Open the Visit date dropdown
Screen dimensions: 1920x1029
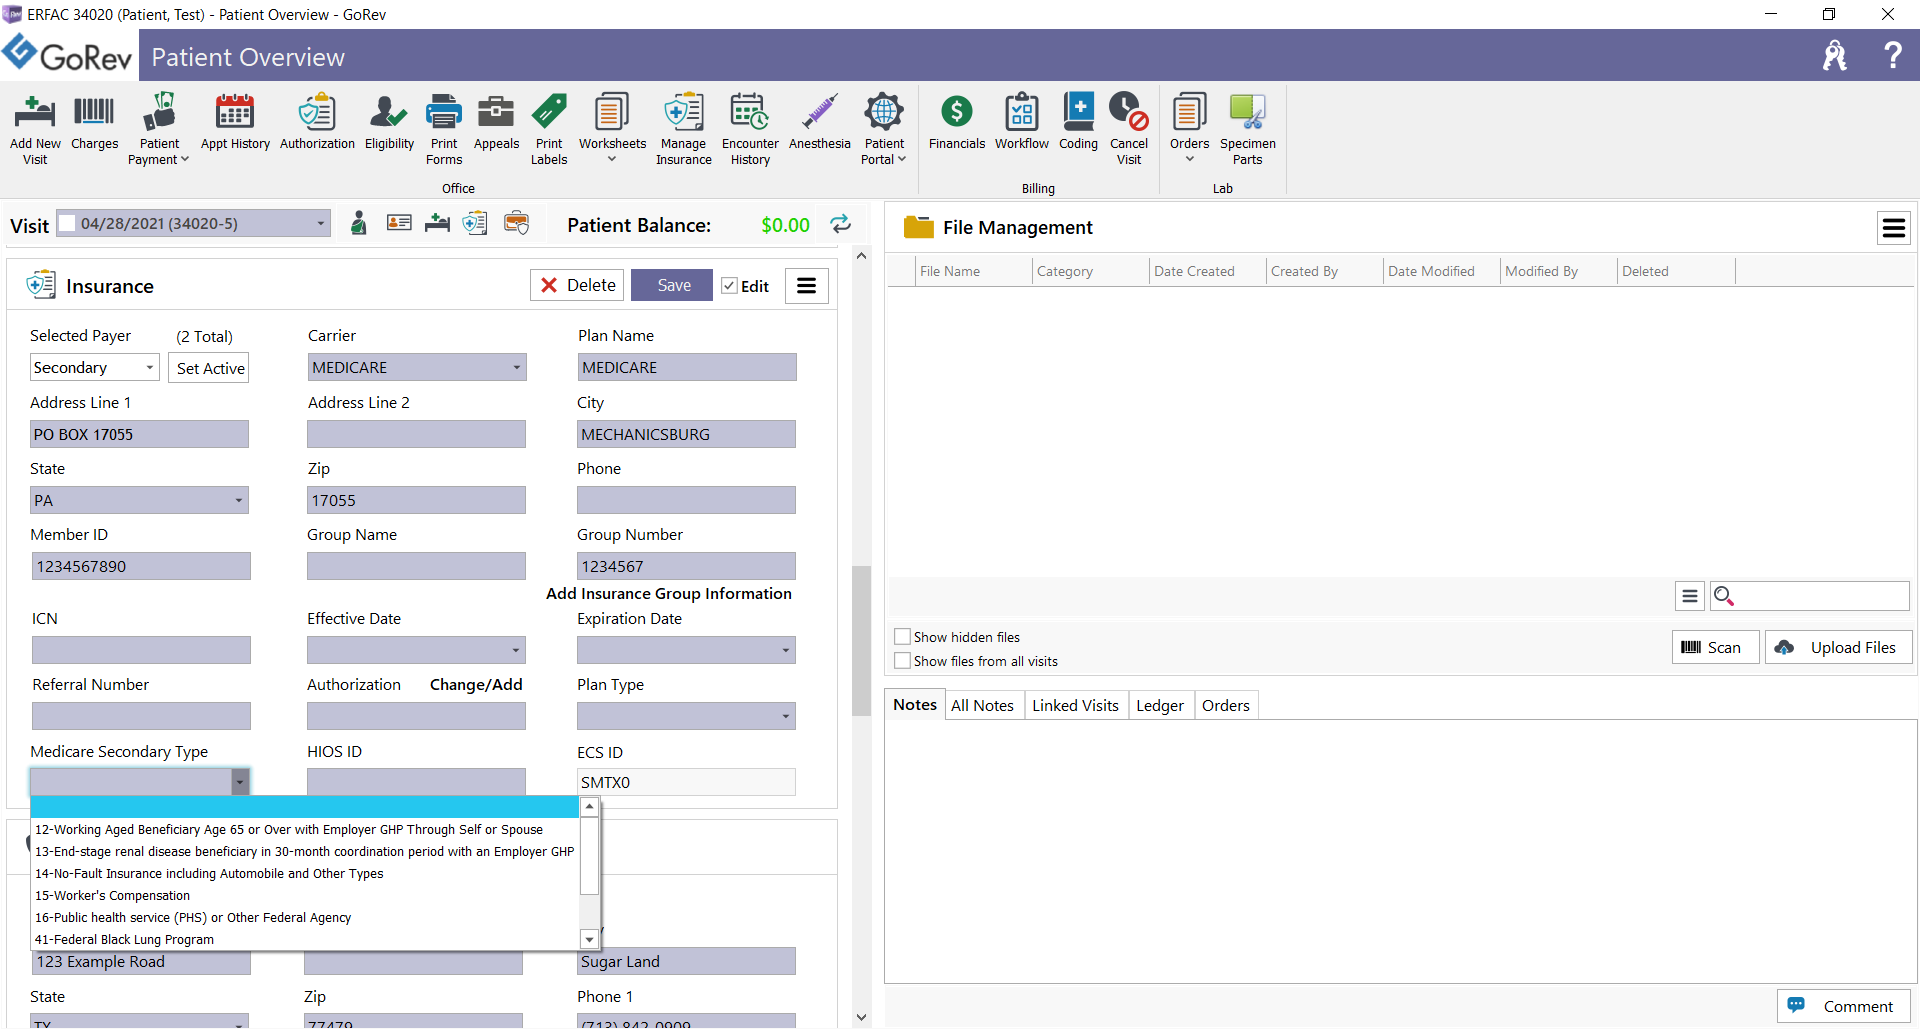click(321, 223)
